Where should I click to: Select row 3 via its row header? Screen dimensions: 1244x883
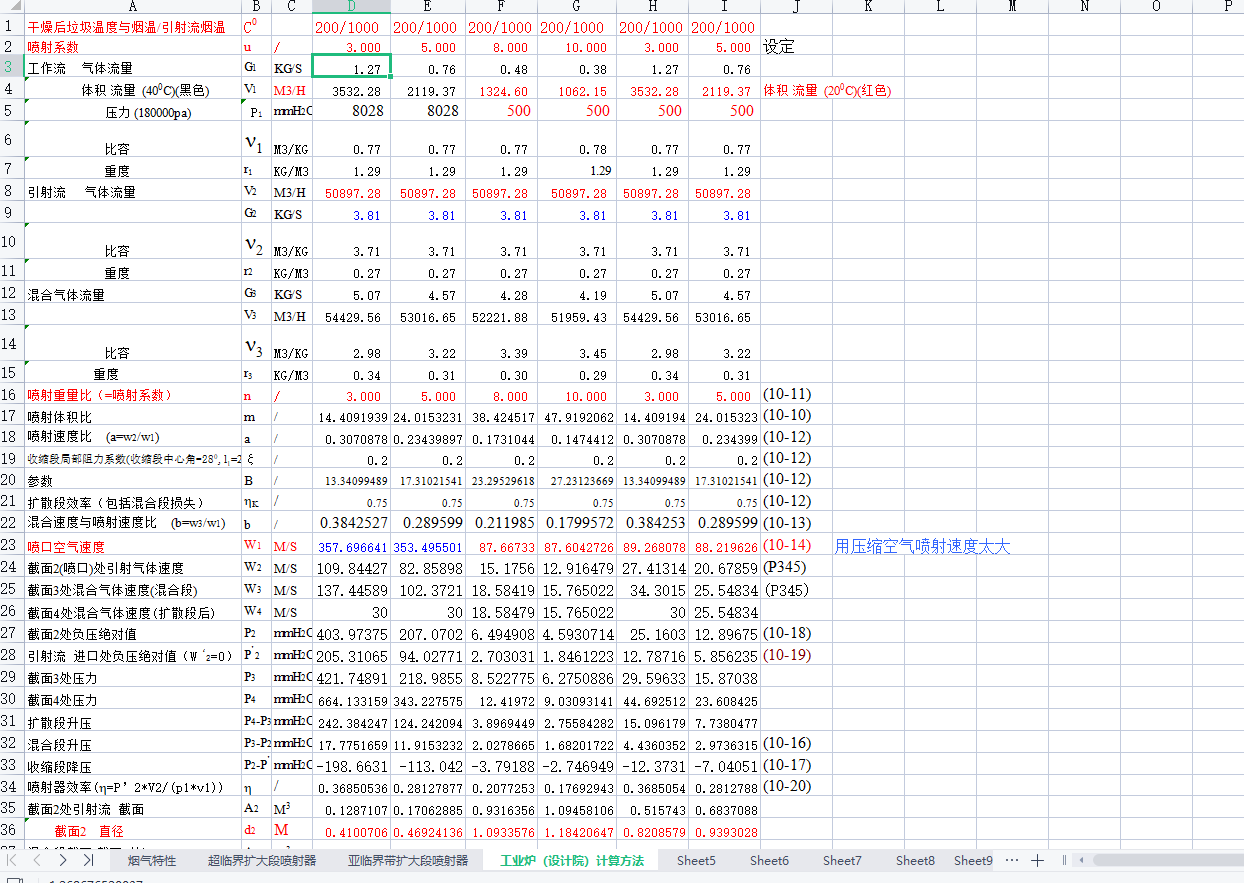tap(12, 68)
